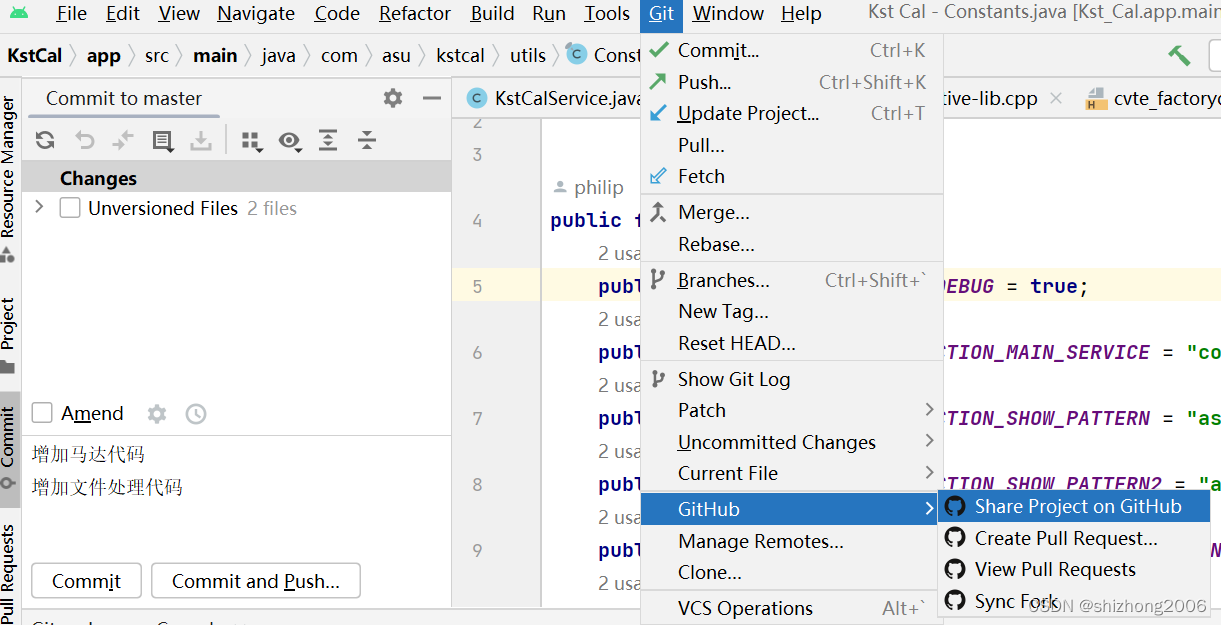Open Branches... from Git menu
This screenshot has height=625, width=1221.
(792, 280)
